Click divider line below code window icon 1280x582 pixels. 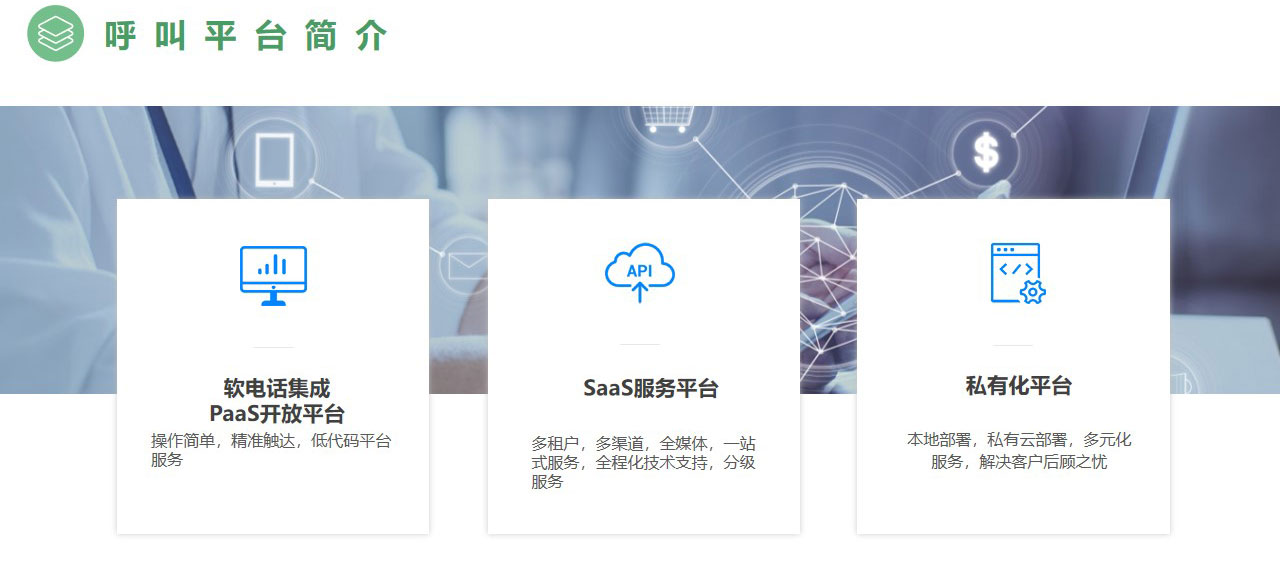click(x=1013, y=345)
